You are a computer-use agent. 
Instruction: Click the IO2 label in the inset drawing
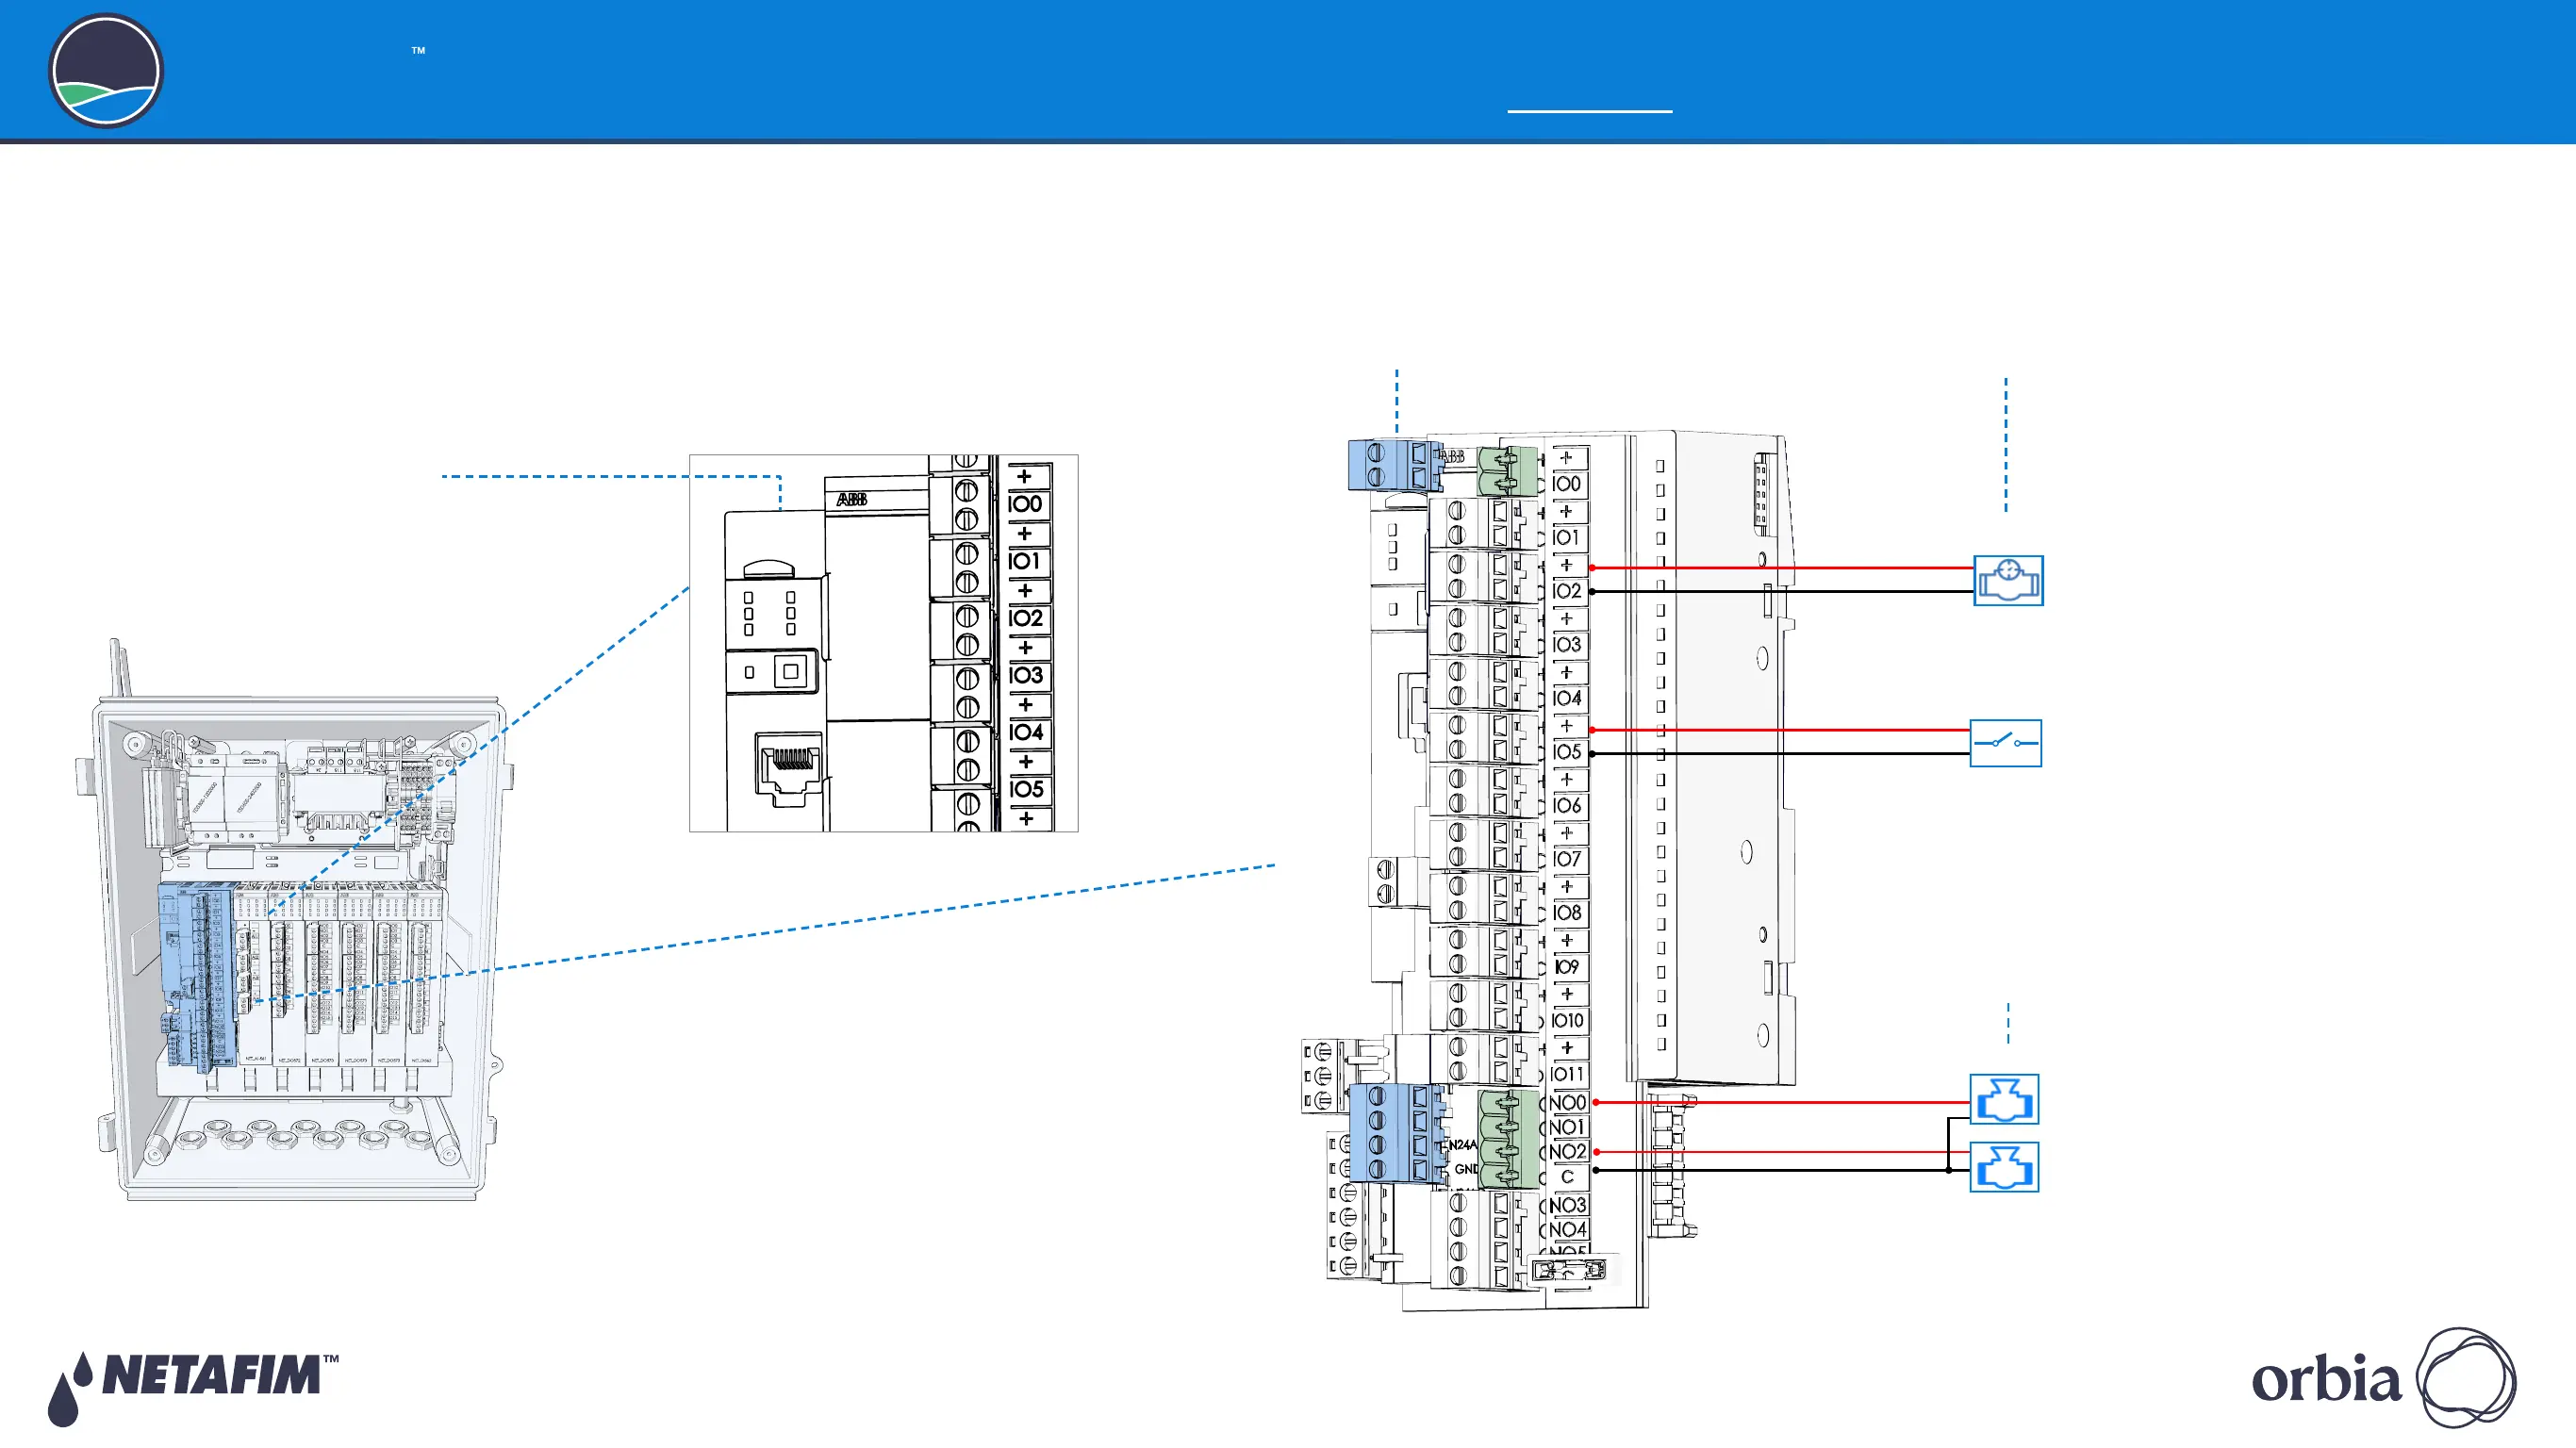[1025, 618]
